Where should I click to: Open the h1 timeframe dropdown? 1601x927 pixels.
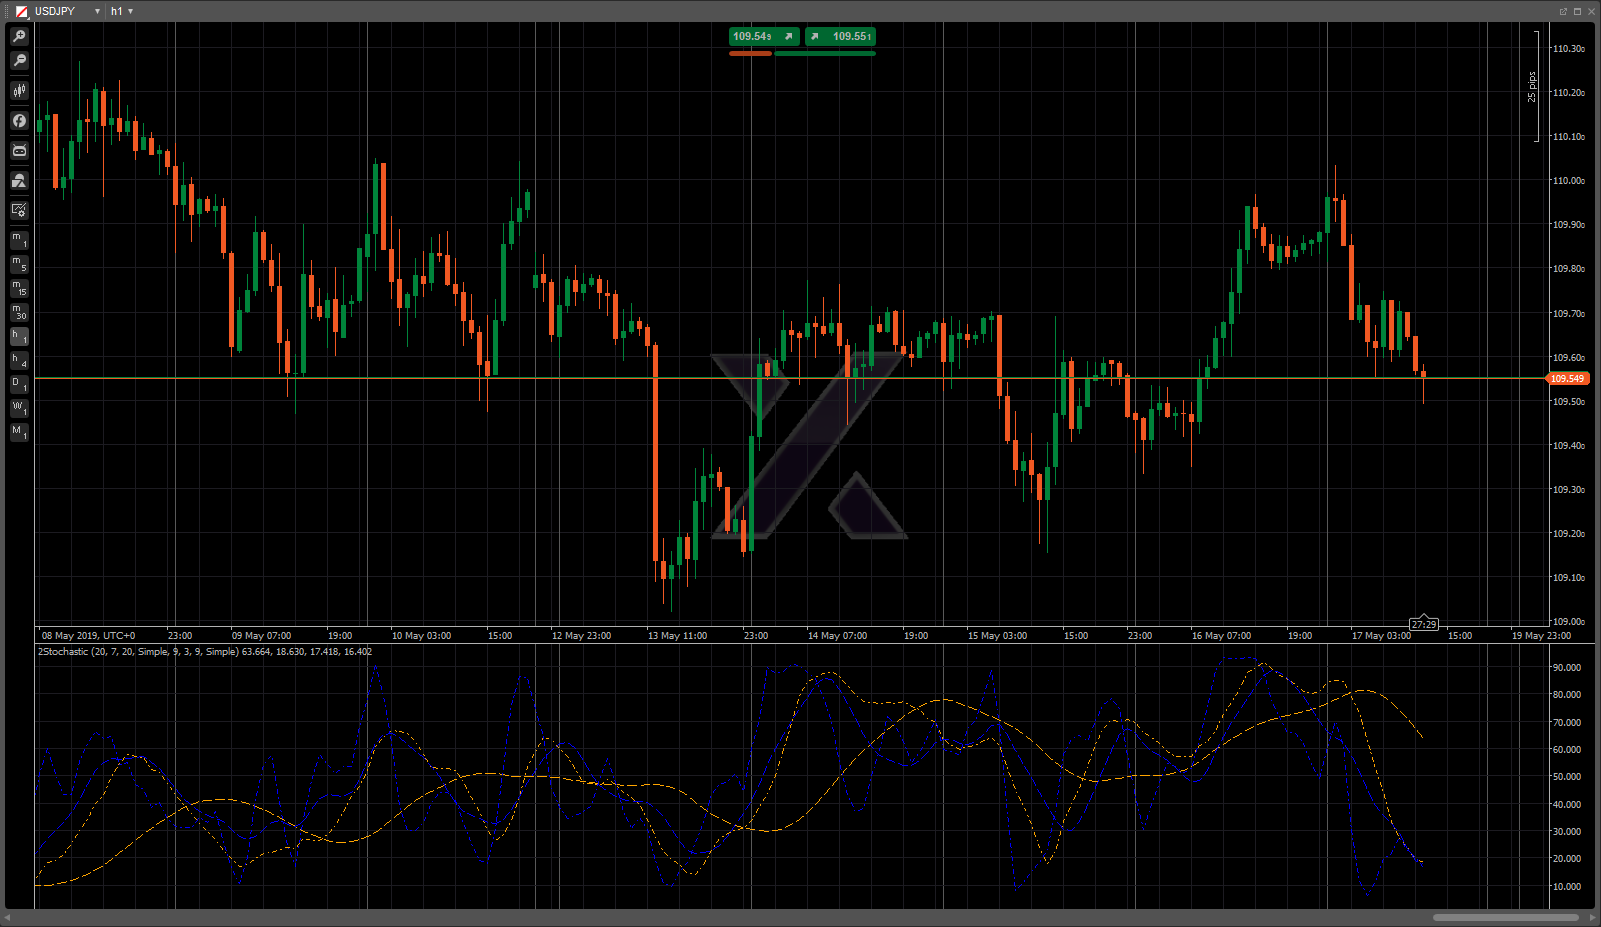tap(122, 11)
